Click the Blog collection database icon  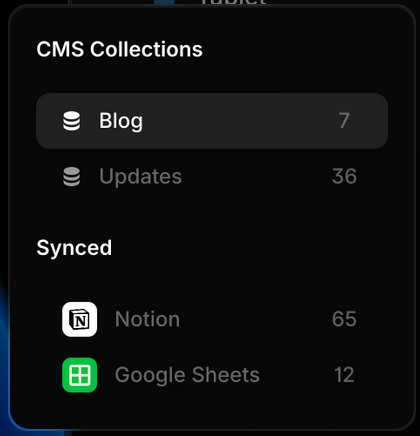click(72, 121)
